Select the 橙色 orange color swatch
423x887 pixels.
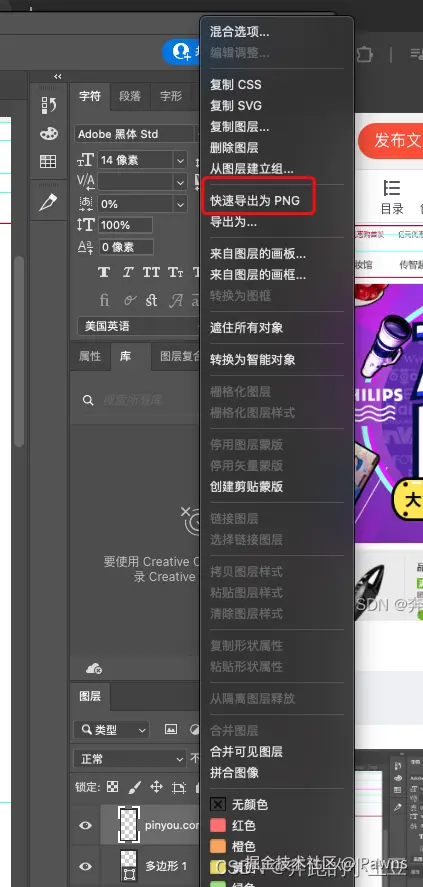tap(218, 847)
